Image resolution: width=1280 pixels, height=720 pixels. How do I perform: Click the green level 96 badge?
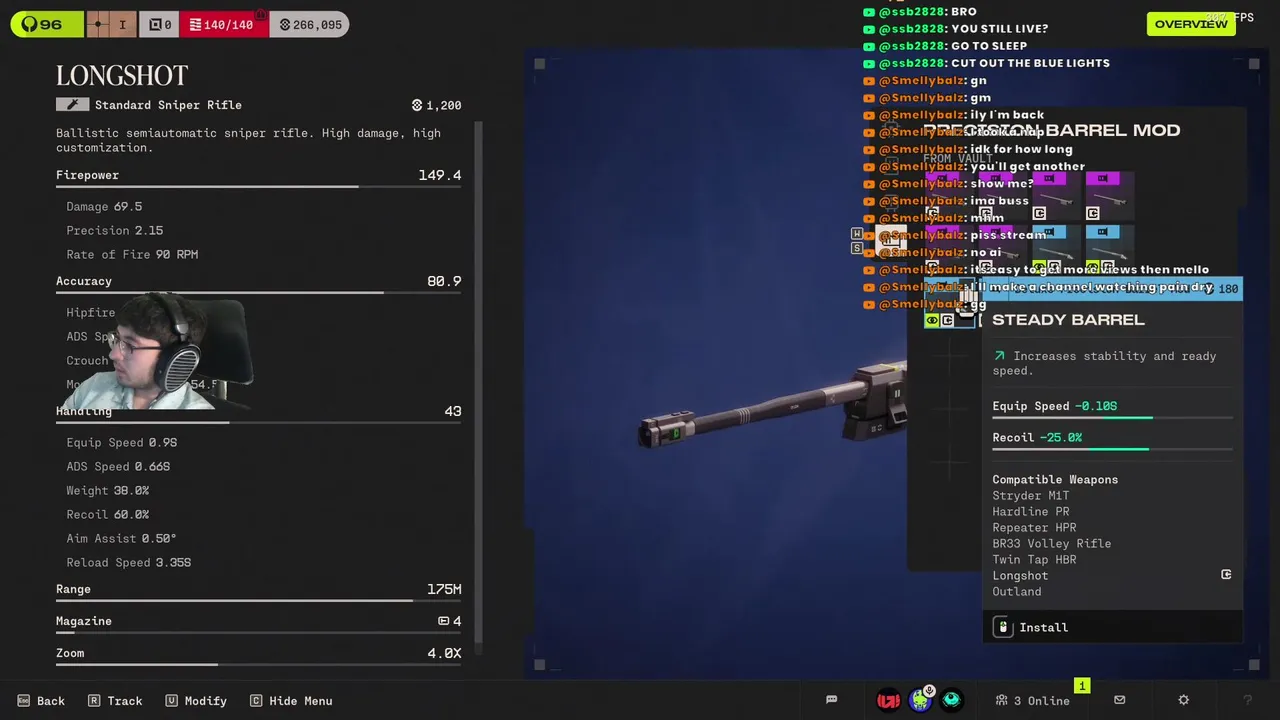(47, 24)
